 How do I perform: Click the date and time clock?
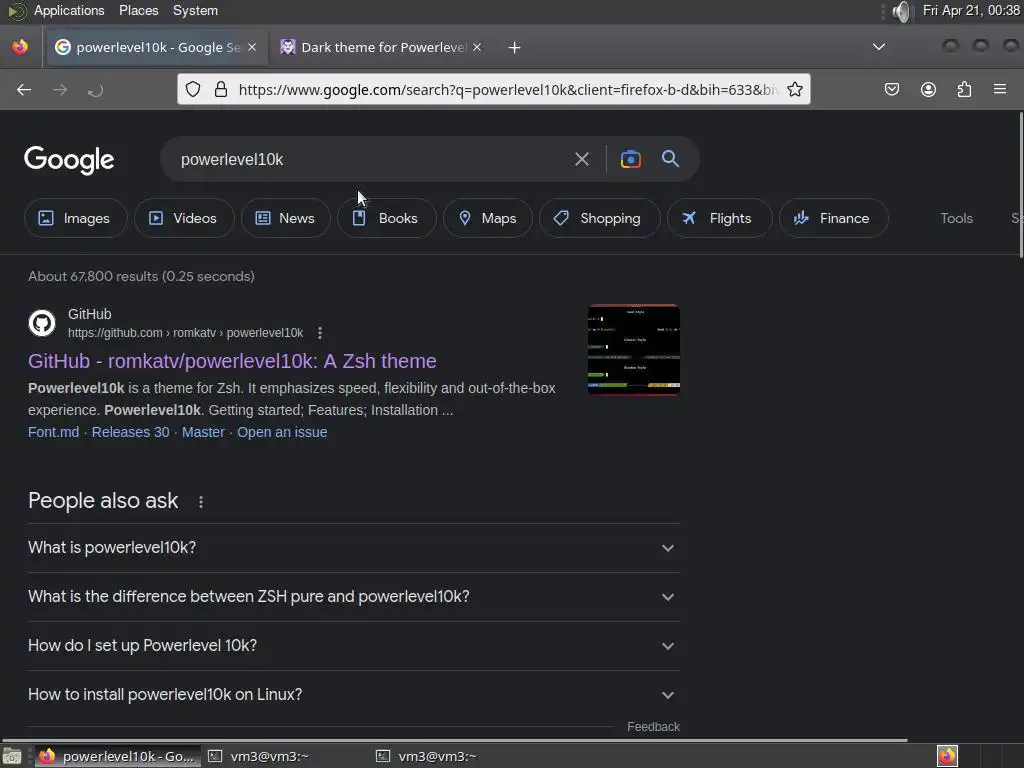971,10
